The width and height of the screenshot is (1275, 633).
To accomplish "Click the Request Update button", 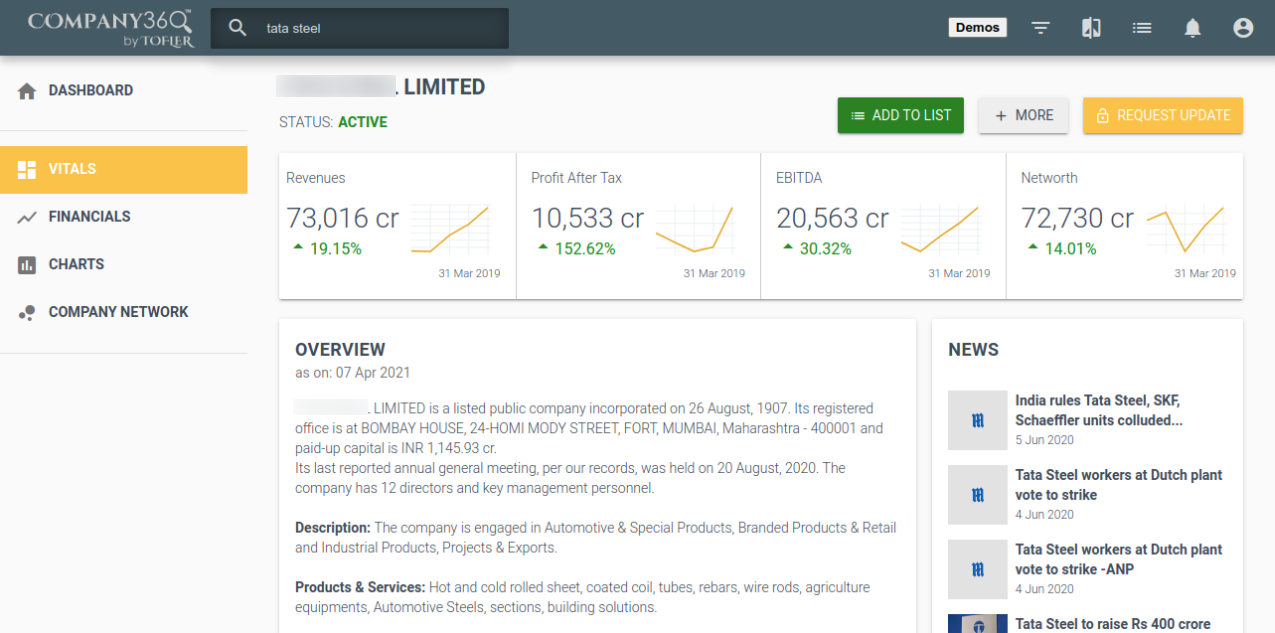I will coord(1163,115).
